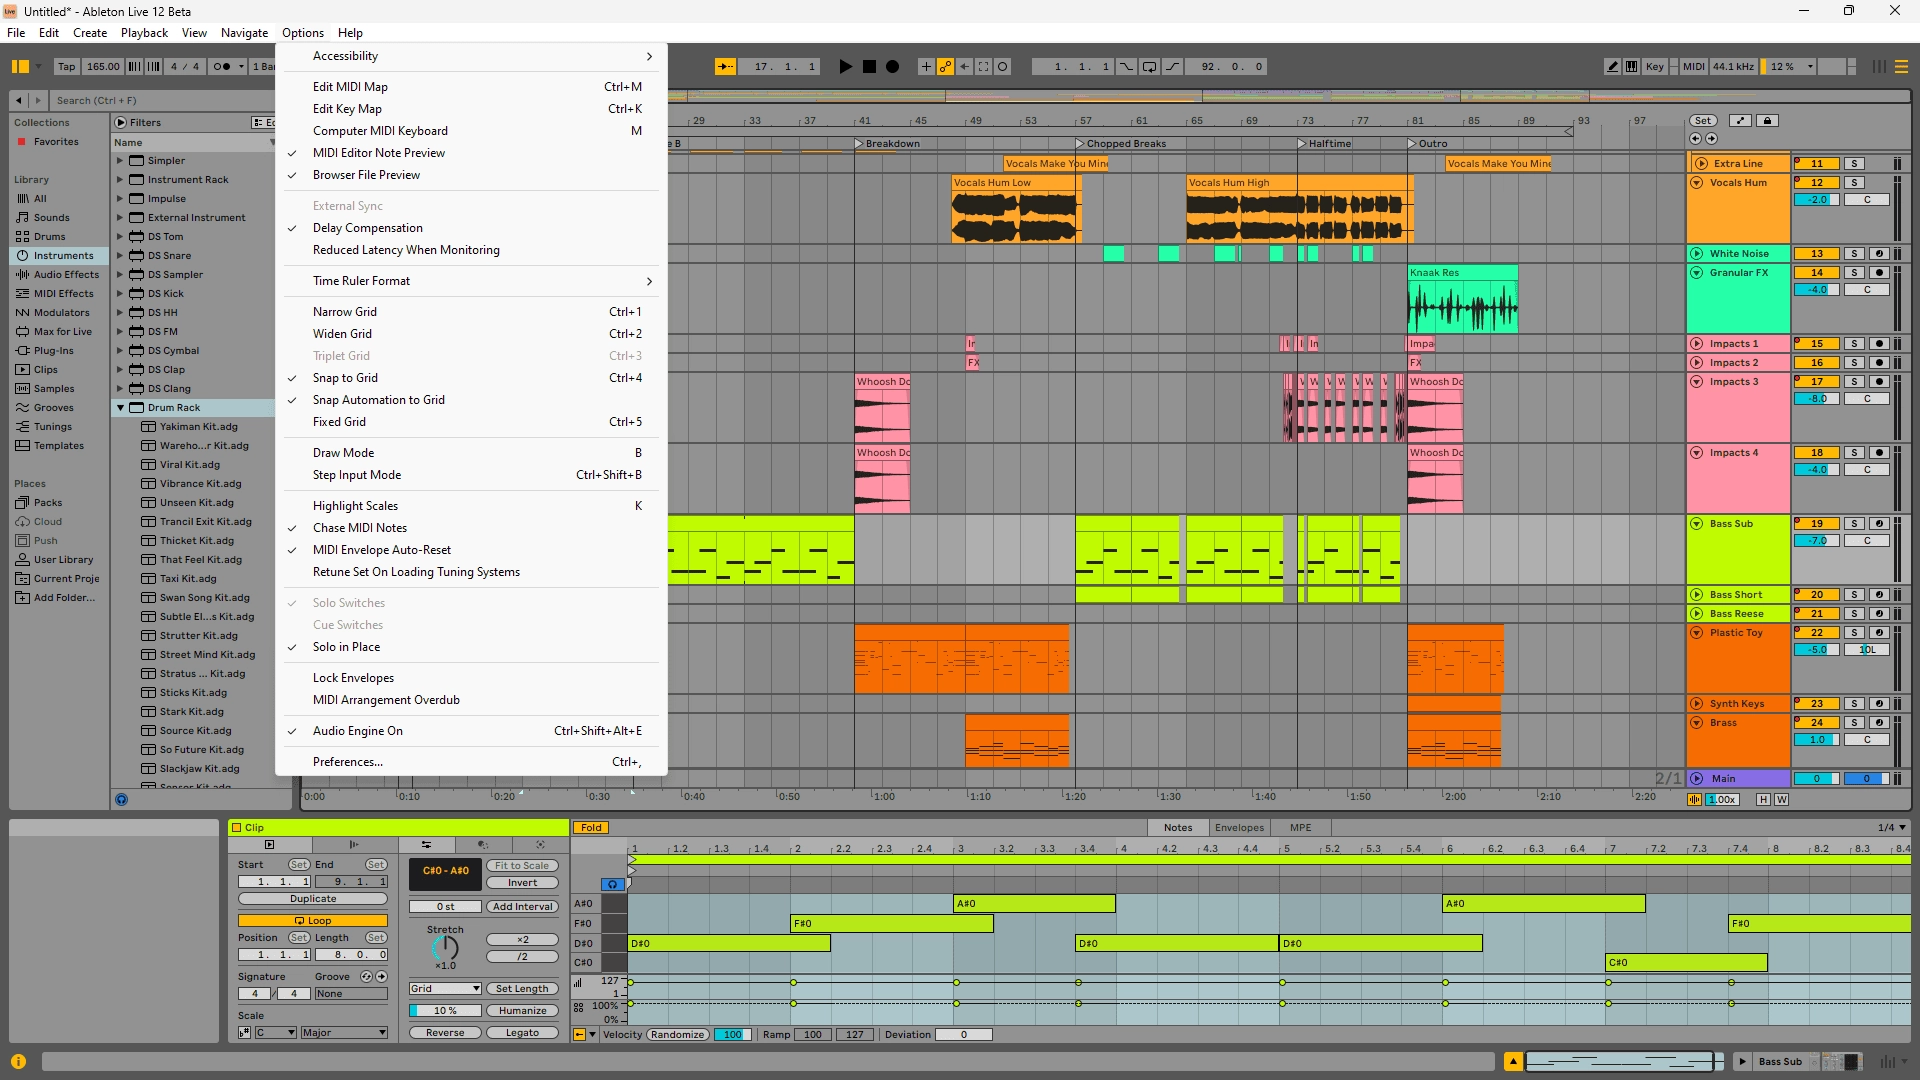Toggle Chase MIDI Notes option
The image size is (1920, 1080).
click(x=471, y=528)
